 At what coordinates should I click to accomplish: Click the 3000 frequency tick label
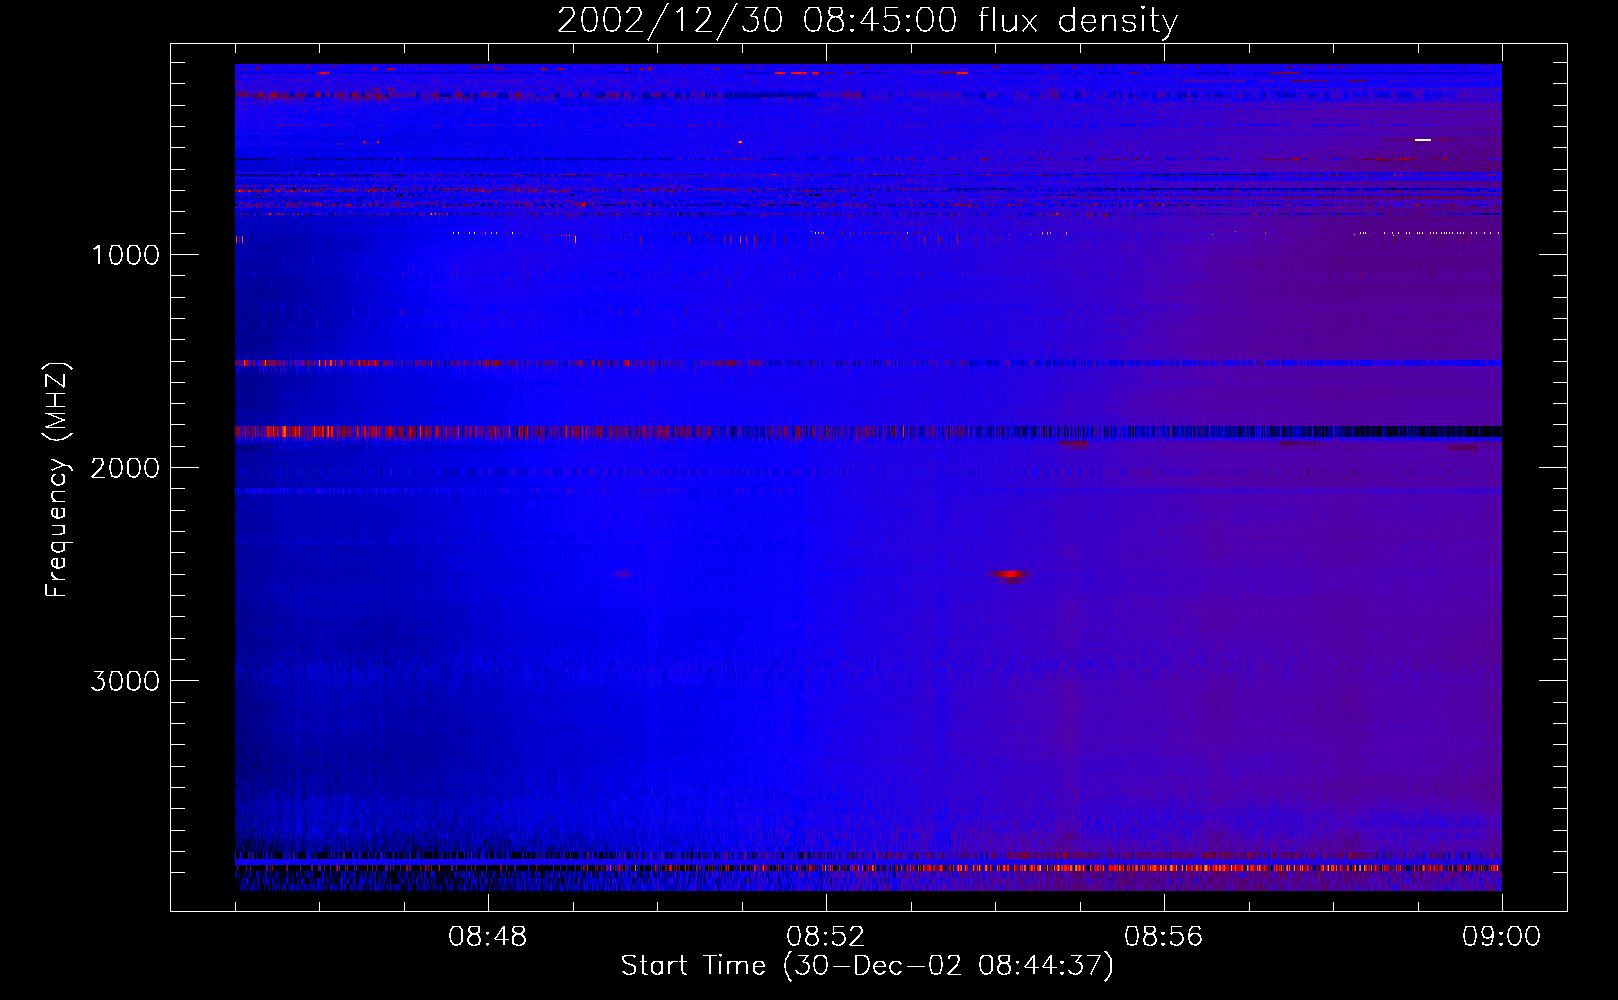[x=125, y=681]
